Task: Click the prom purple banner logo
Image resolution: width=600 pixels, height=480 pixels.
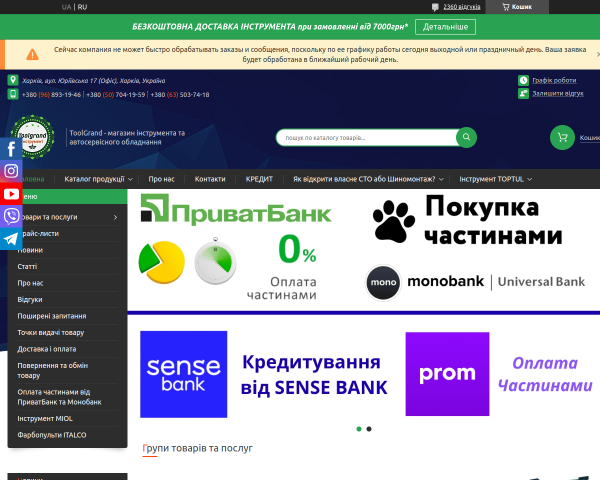Action: [x=447, y=374]
